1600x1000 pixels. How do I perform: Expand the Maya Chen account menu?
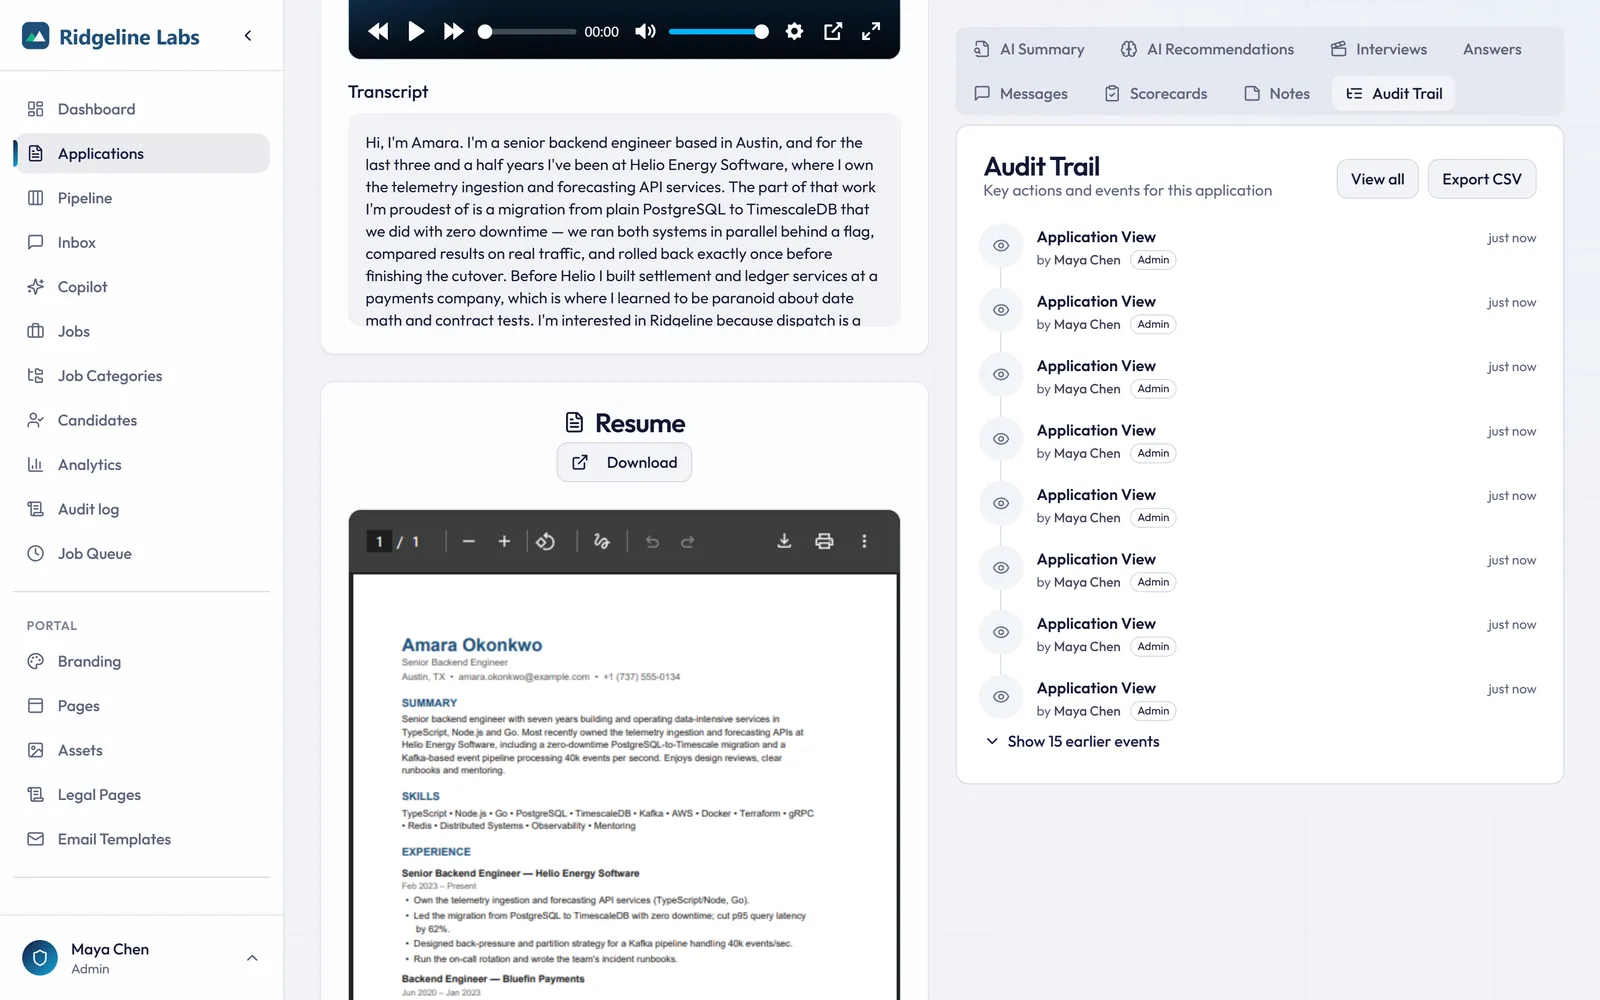click(142, 958)
